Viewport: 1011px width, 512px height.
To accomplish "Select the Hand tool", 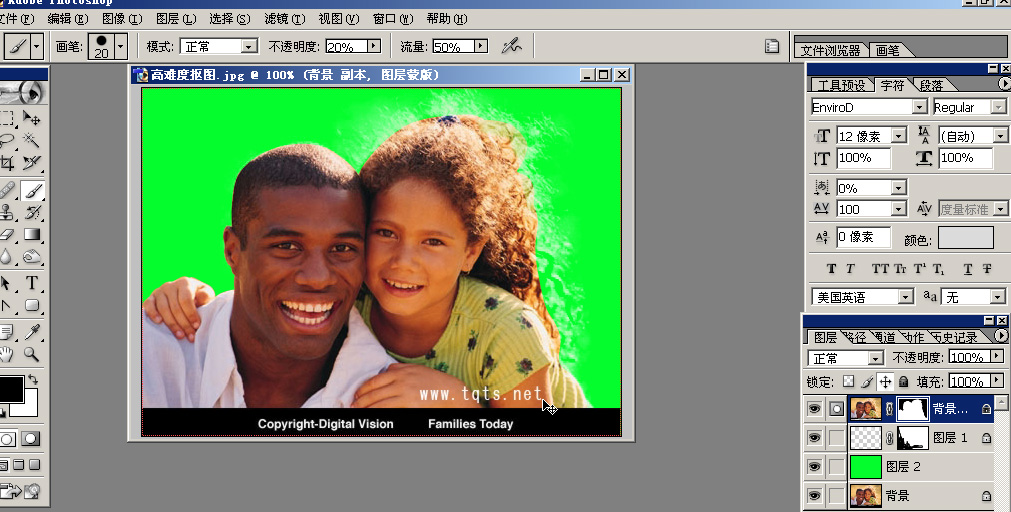I will click(x=8, y=353).
